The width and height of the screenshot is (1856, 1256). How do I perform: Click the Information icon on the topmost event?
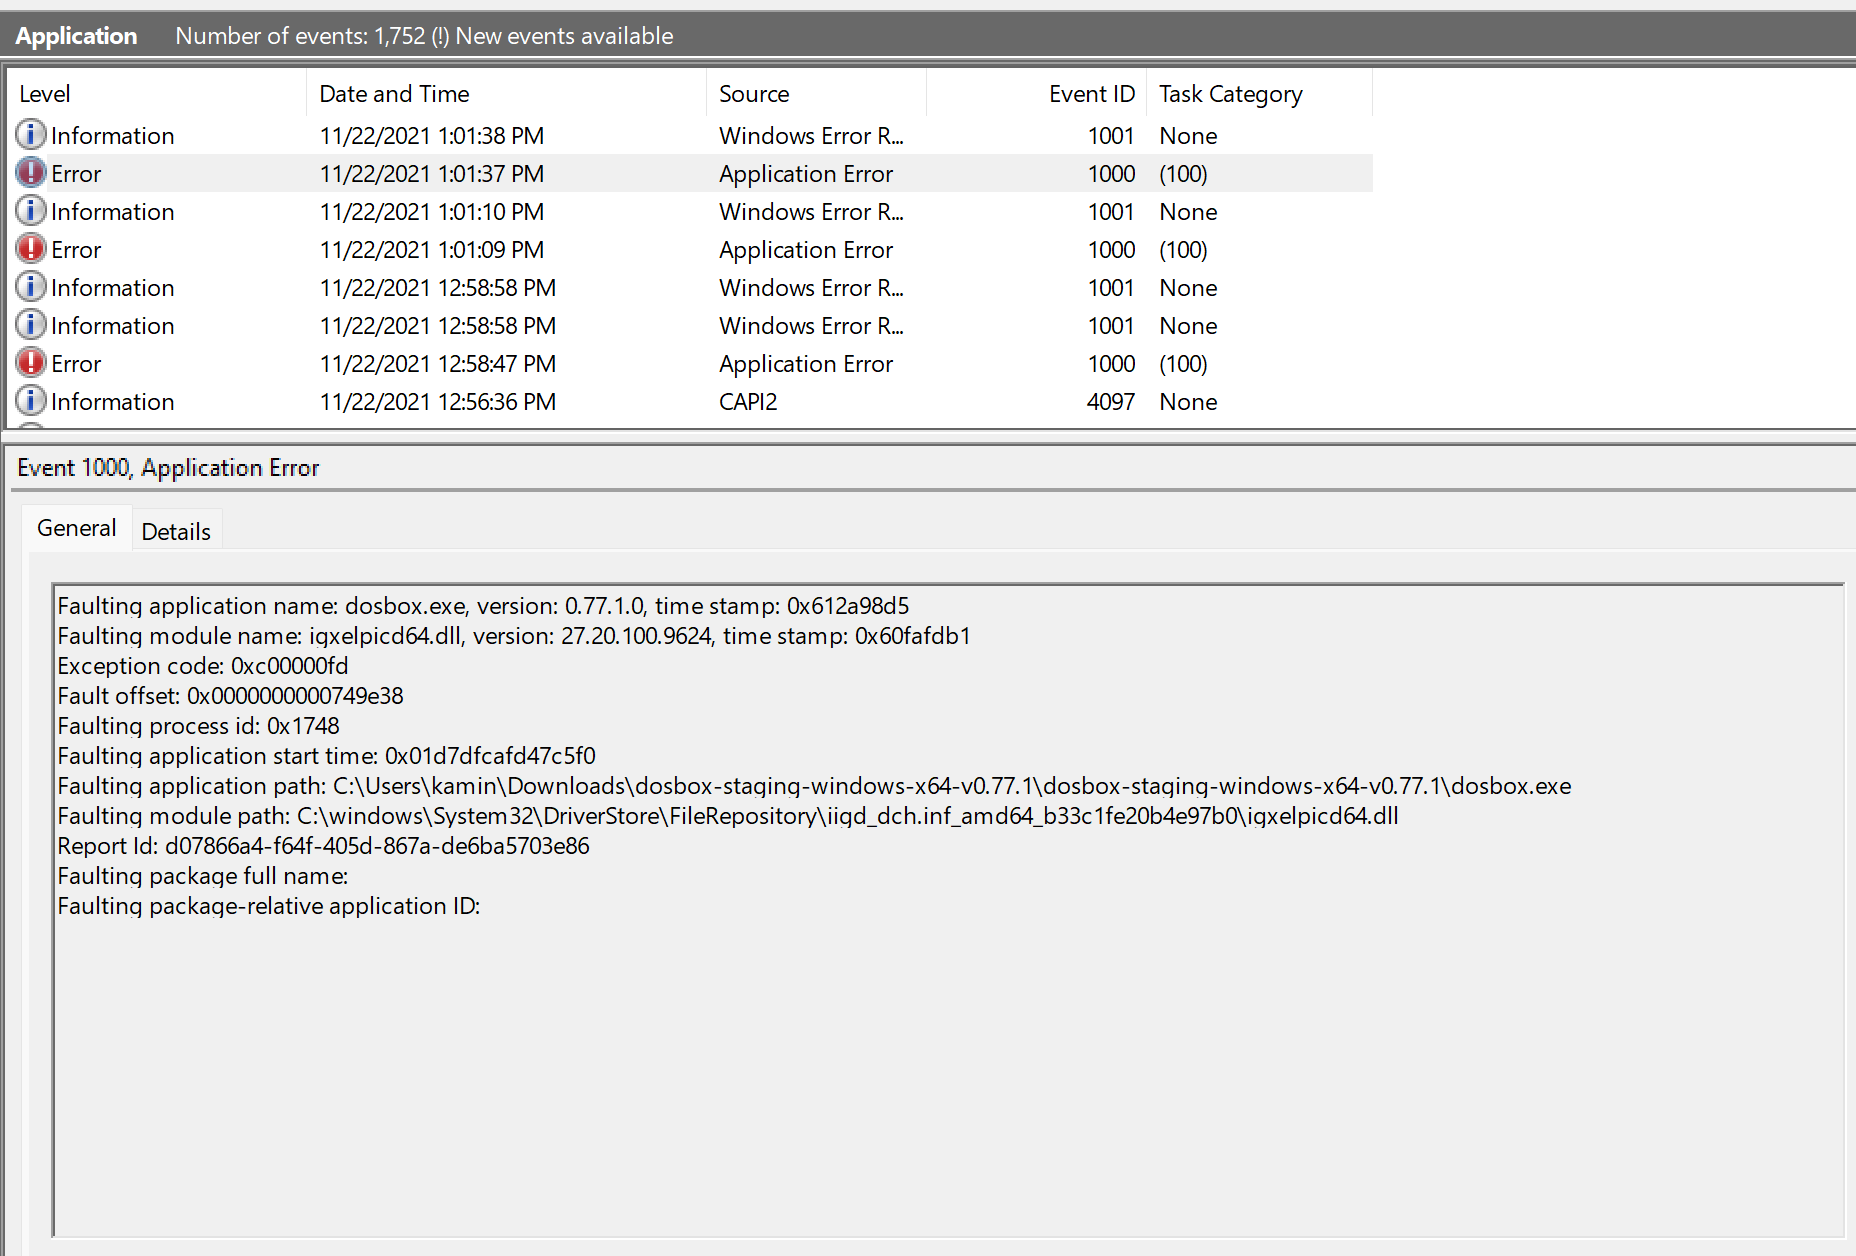tap(31, 135)
